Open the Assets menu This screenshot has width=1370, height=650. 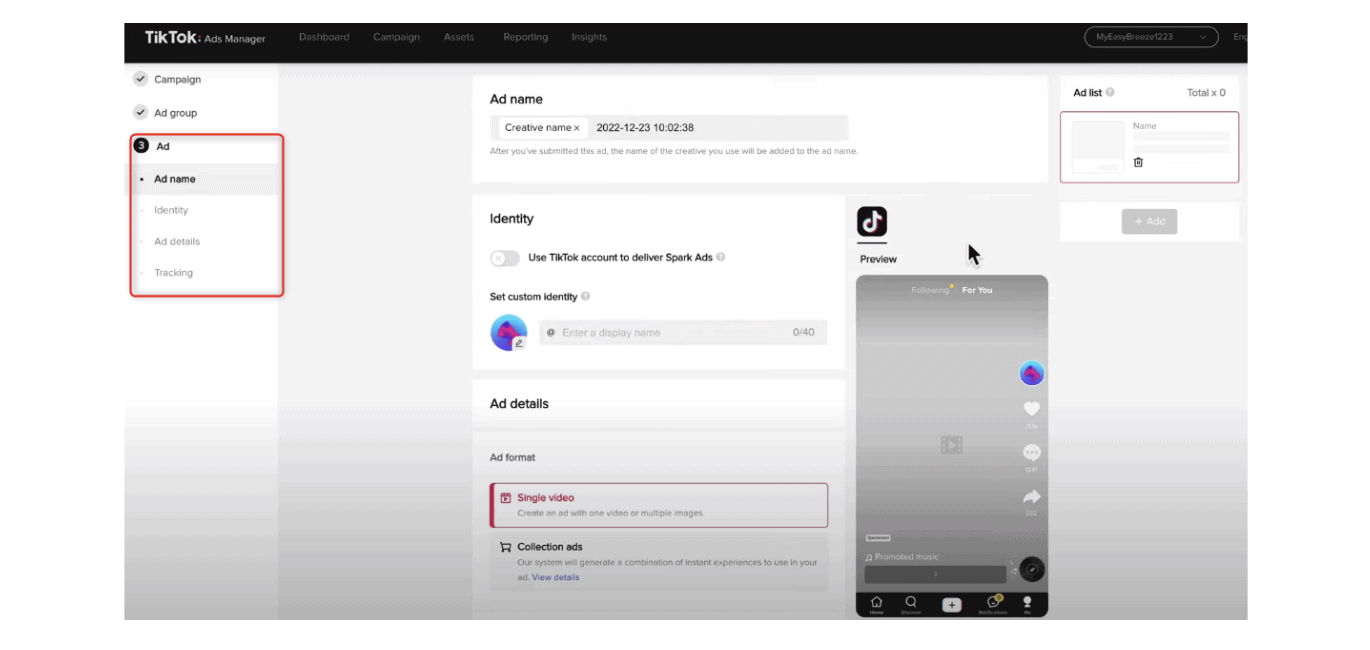[x=459, y=37]
